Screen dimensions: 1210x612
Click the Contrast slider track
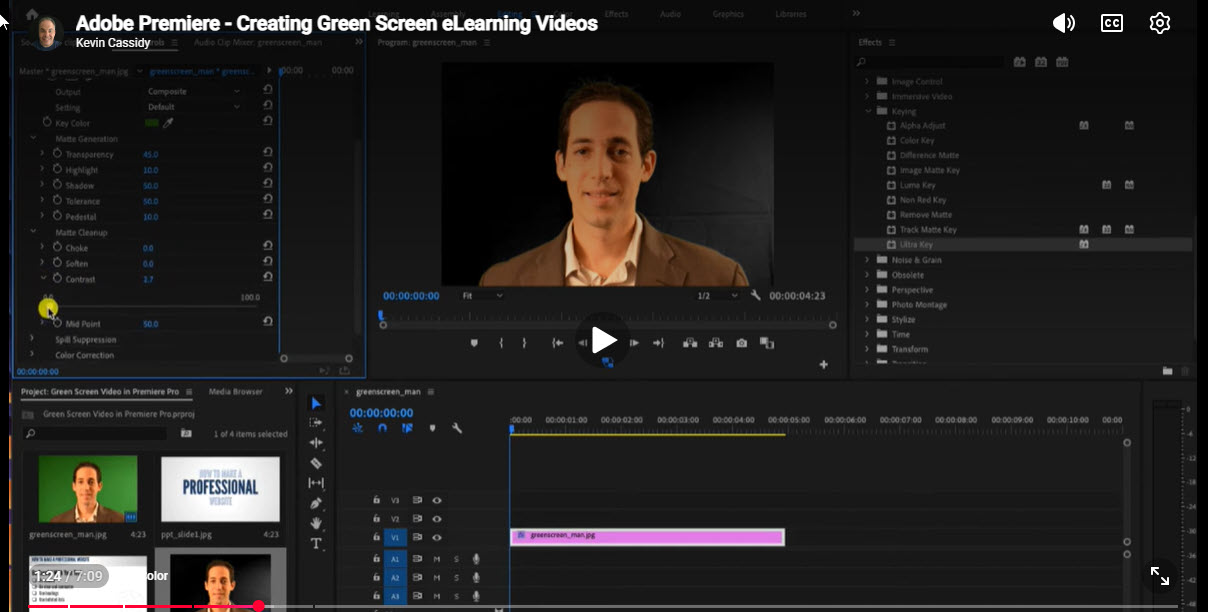(x=150, y=307)
